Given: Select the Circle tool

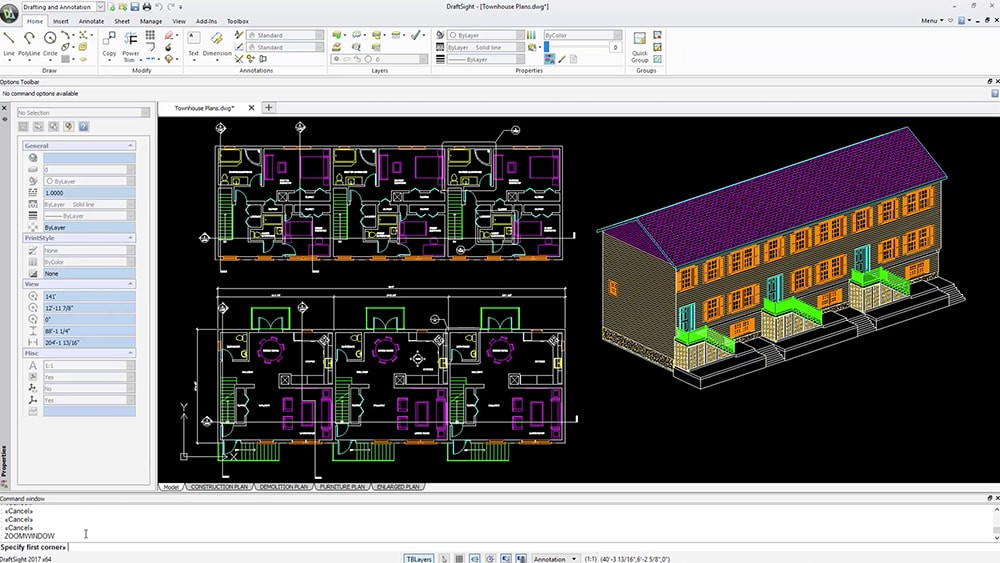Looking at the screenshot, I should (x=50, y=44).
